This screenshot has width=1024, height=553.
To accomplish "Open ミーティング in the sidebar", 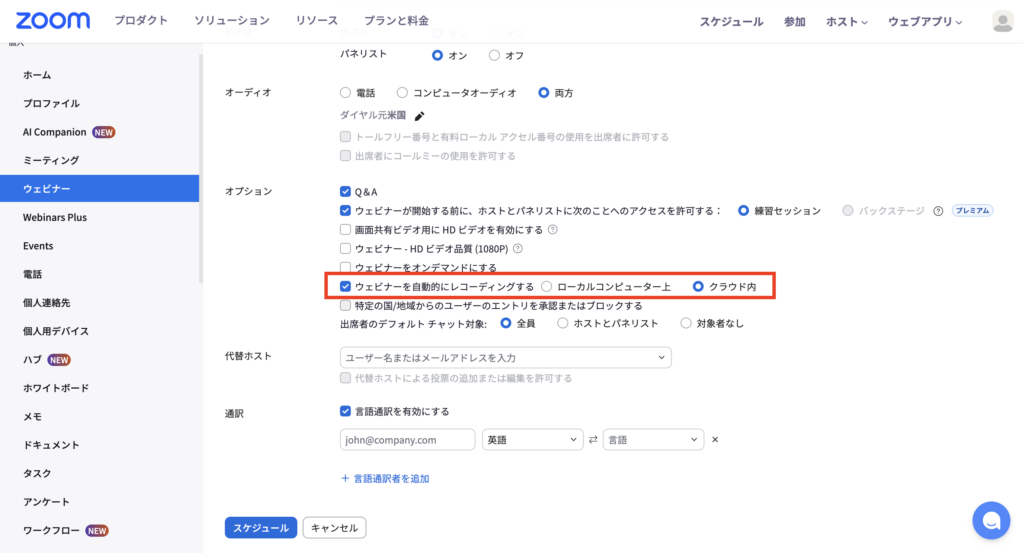I will [x=51, y=160].
